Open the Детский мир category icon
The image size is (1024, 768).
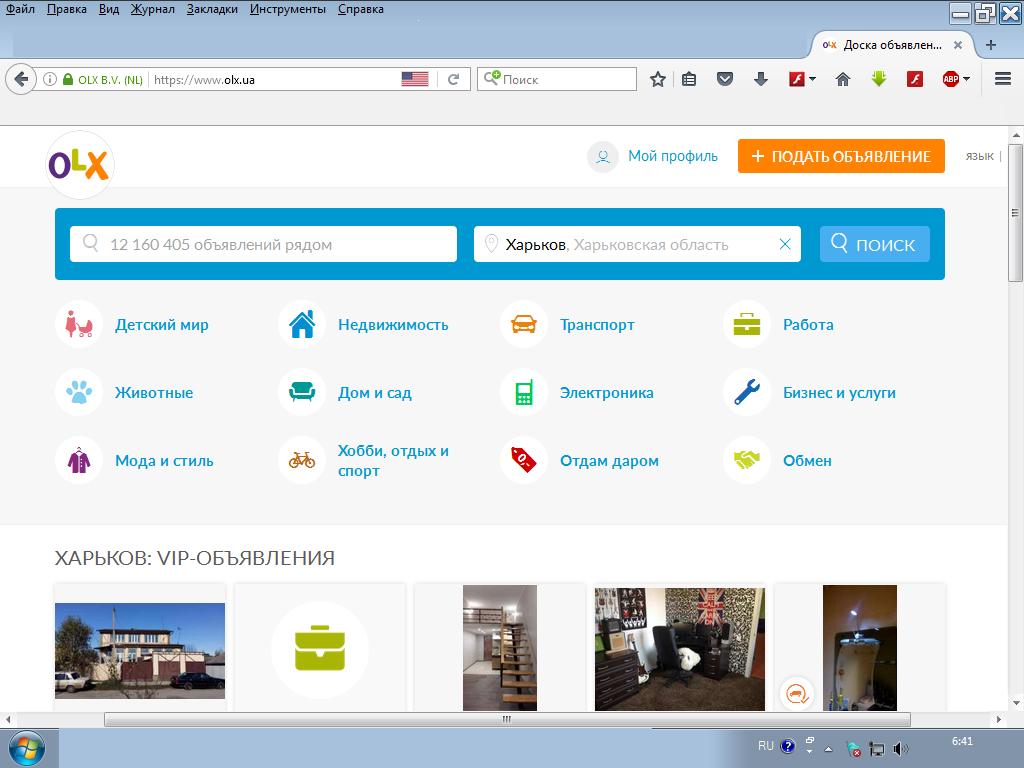[79, 325]
